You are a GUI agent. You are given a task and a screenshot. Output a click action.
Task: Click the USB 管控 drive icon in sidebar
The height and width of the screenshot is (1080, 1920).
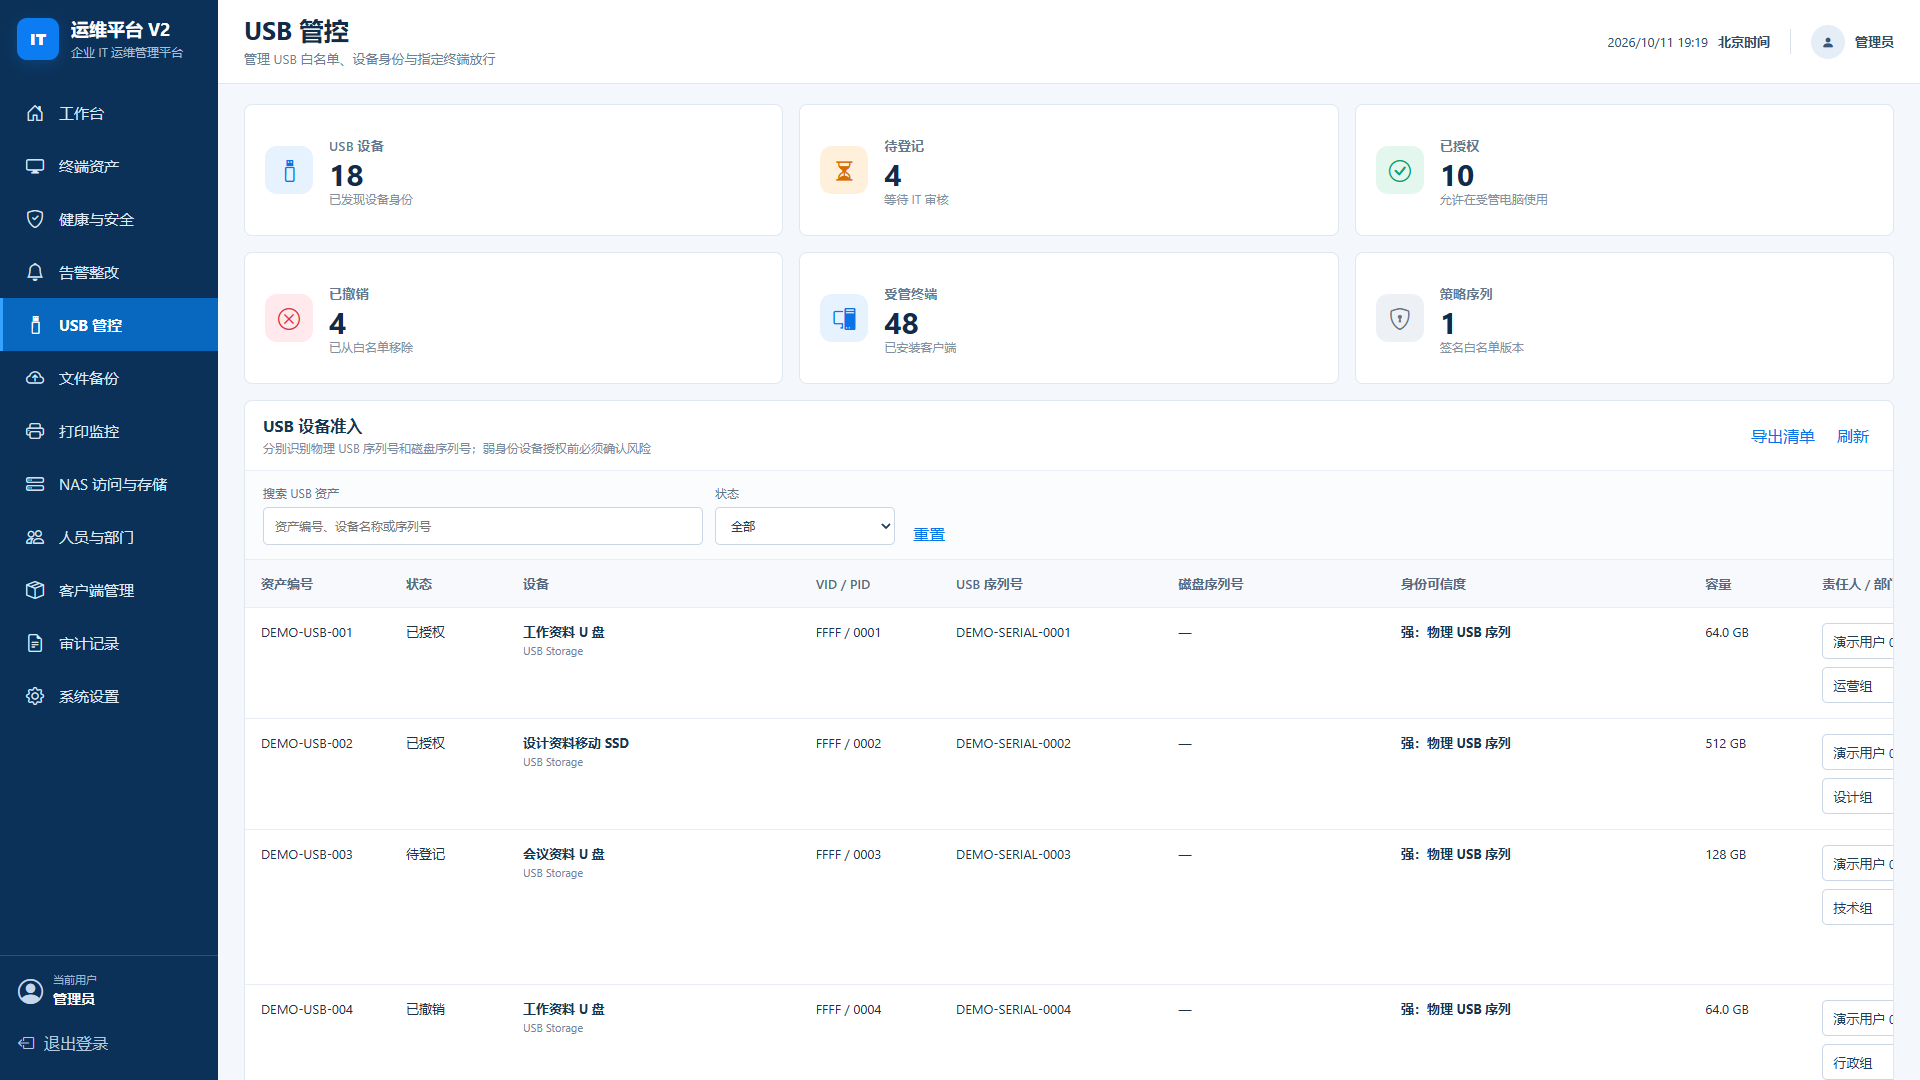[x=35, y=325]
